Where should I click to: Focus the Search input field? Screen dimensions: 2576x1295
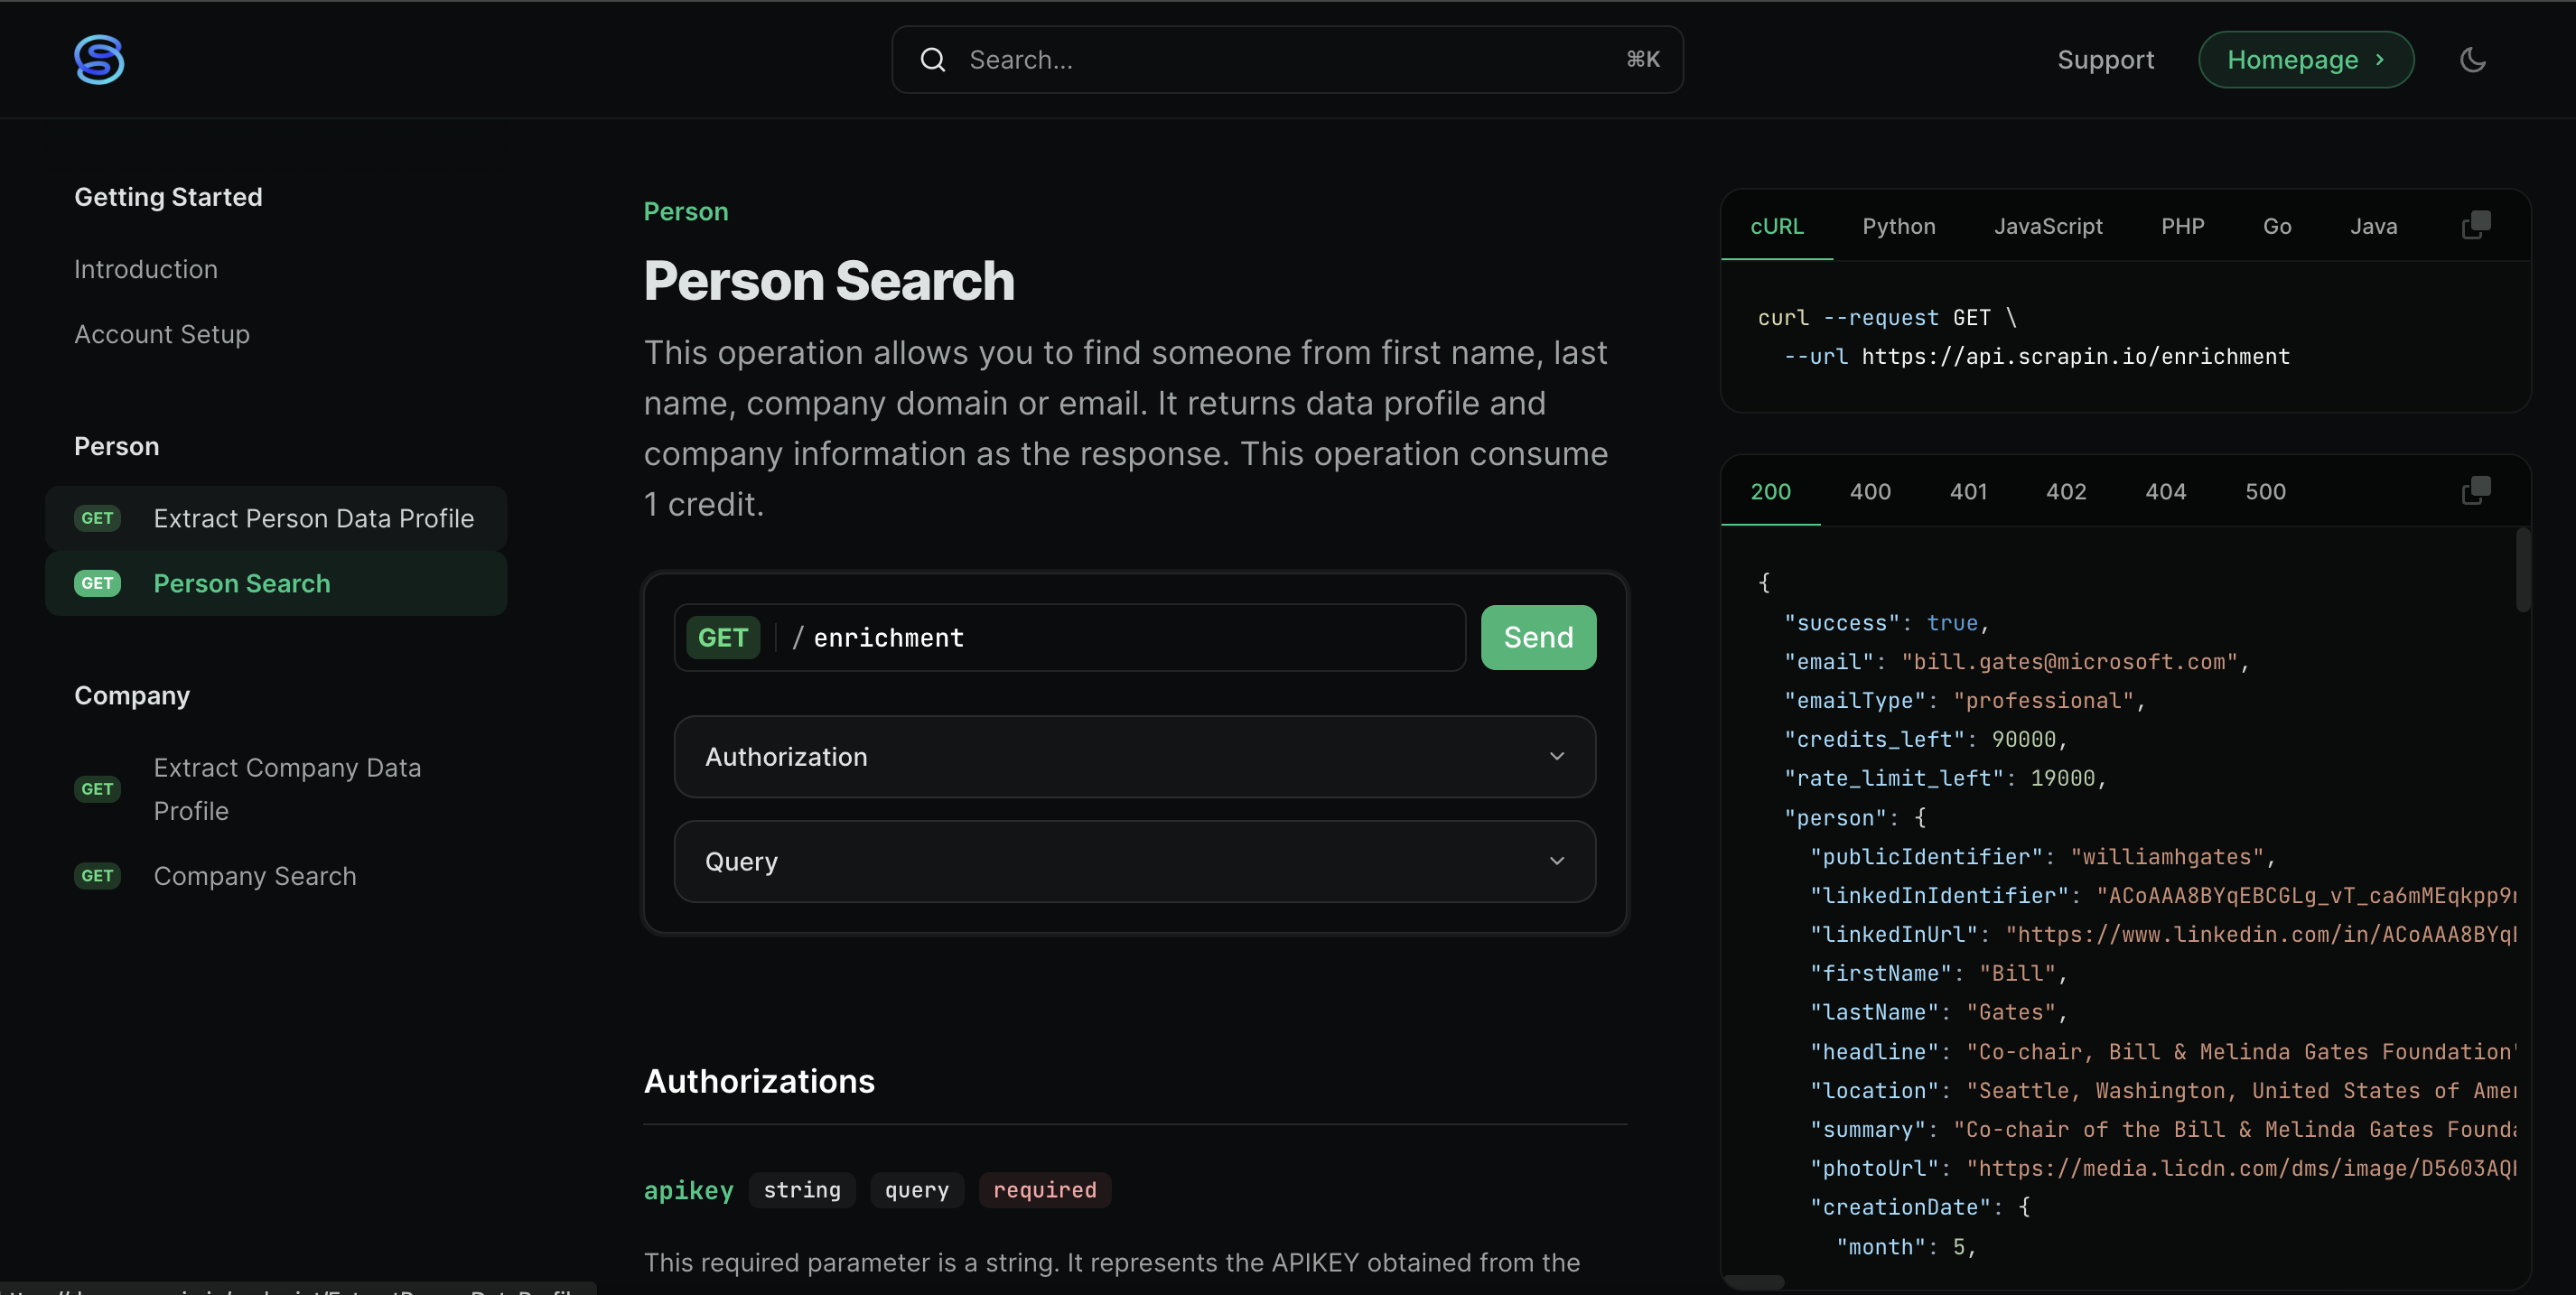click(1287, 60)
